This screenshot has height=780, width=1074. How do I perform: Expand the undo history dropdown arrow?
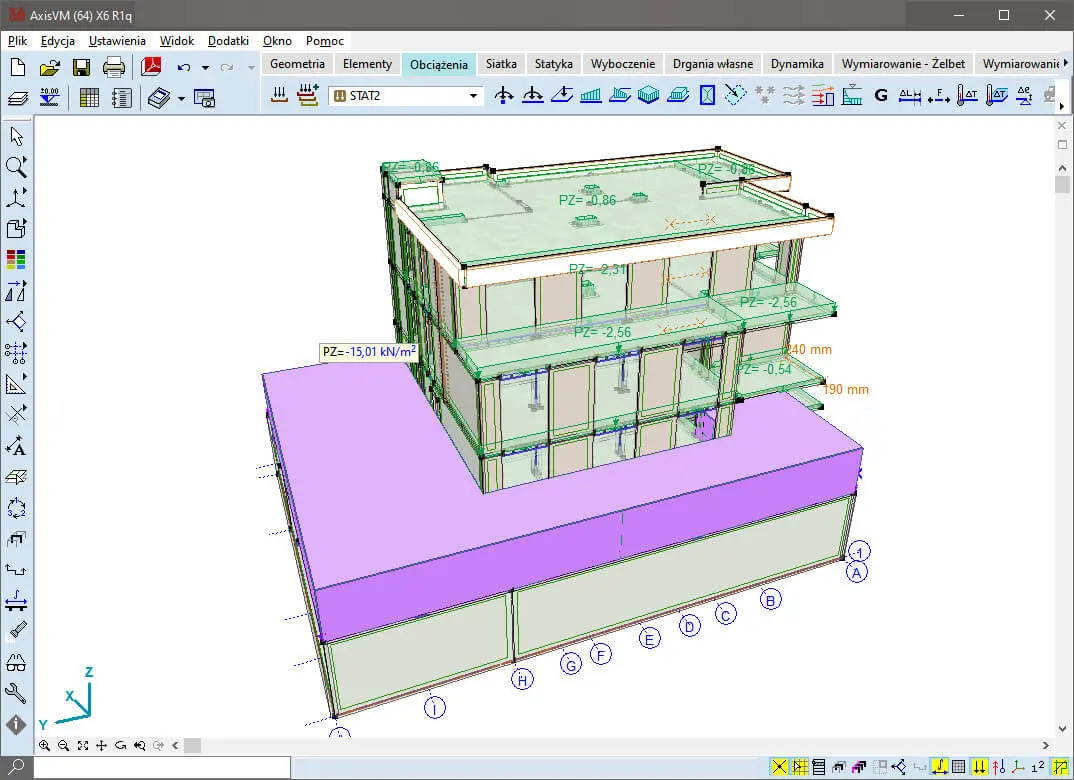coord(205,68)
